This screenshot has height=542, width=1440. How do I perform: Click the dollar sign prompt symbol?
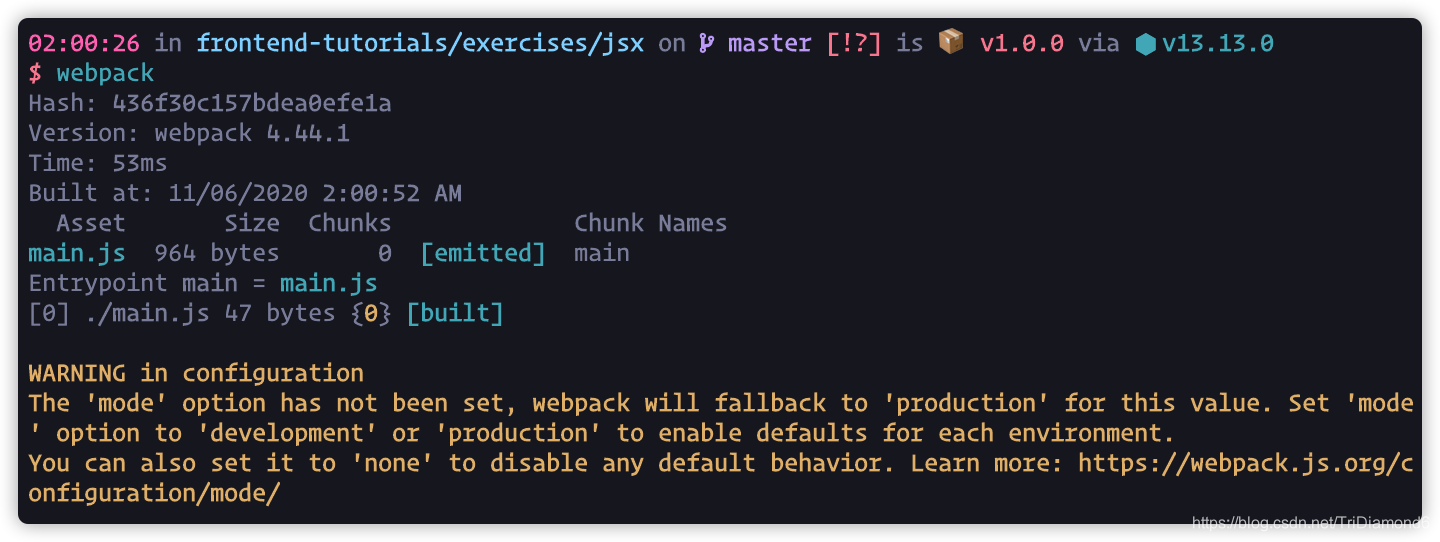click(x=35, y=74)
